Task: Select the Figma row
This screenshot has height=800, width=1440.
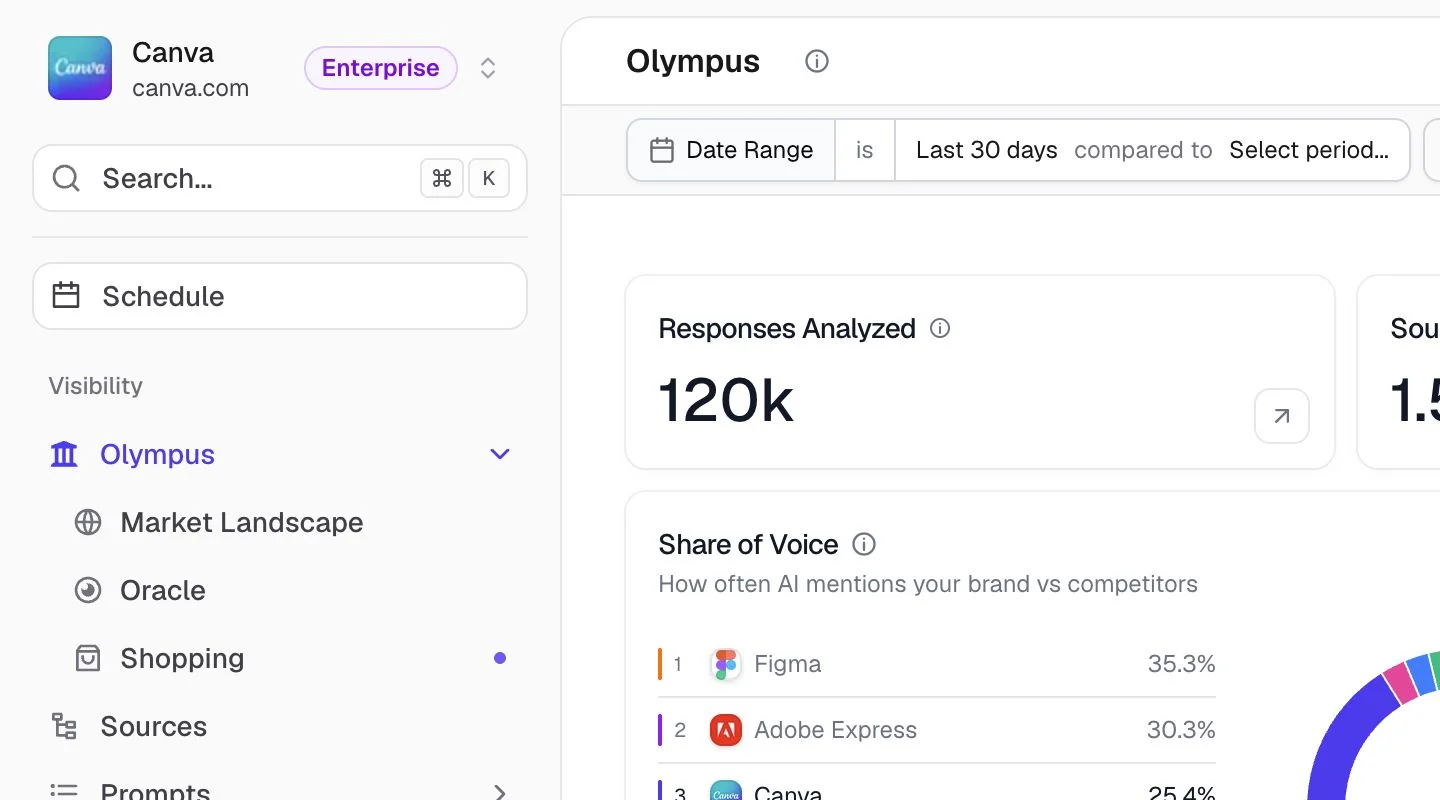Action: click(937, 664)
